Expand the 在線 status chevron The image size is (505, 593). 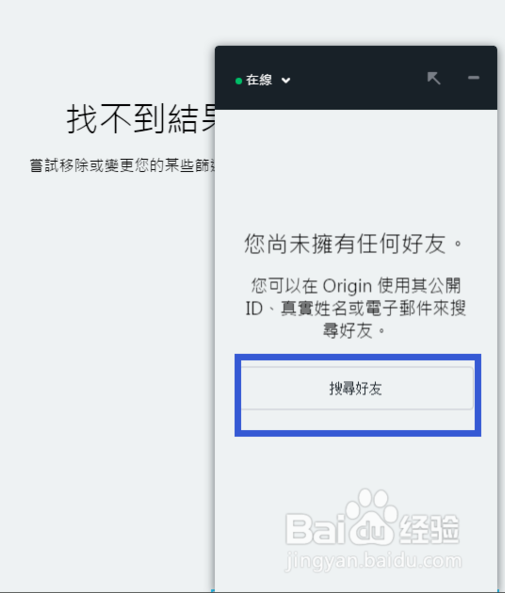[x=286, y=80]
